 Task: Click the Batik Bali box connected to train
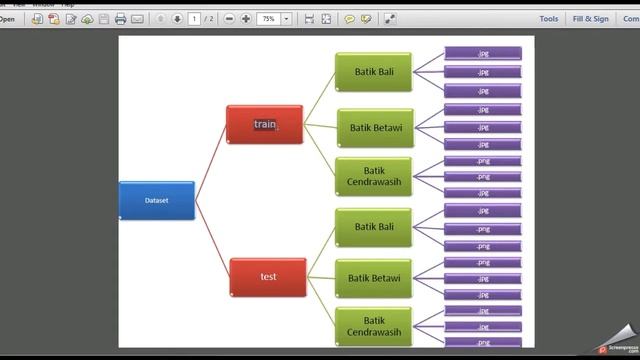point(374,72)
